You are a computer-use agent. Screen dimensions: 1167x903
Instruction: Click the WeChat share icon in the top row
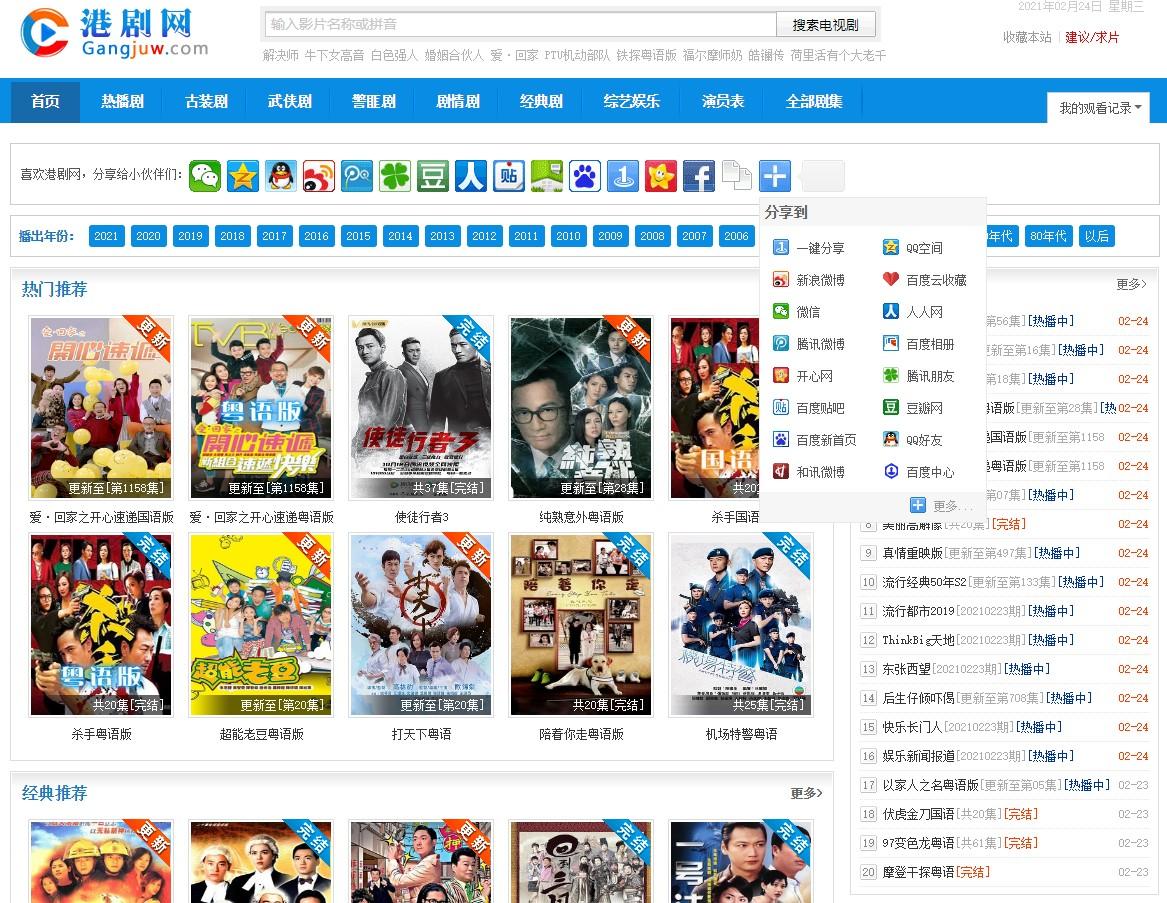pyautogui.click(x=205, y=176)
